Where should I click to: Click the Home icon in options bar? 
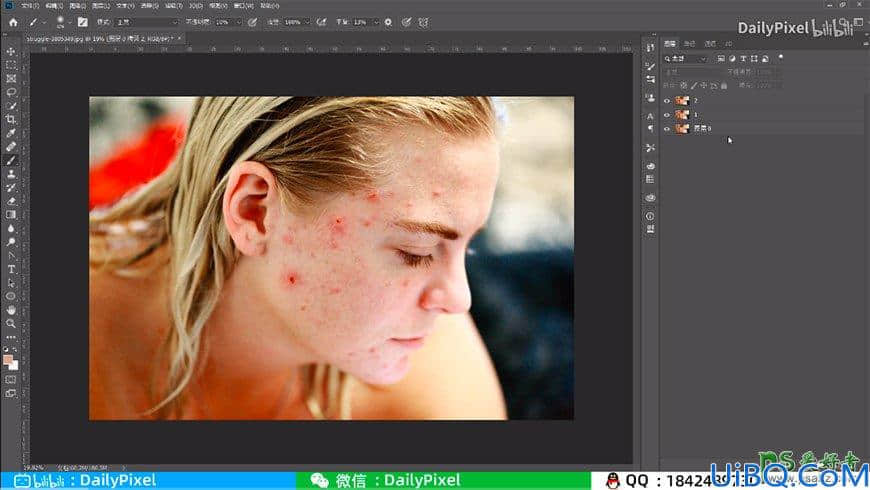(13, 23)
